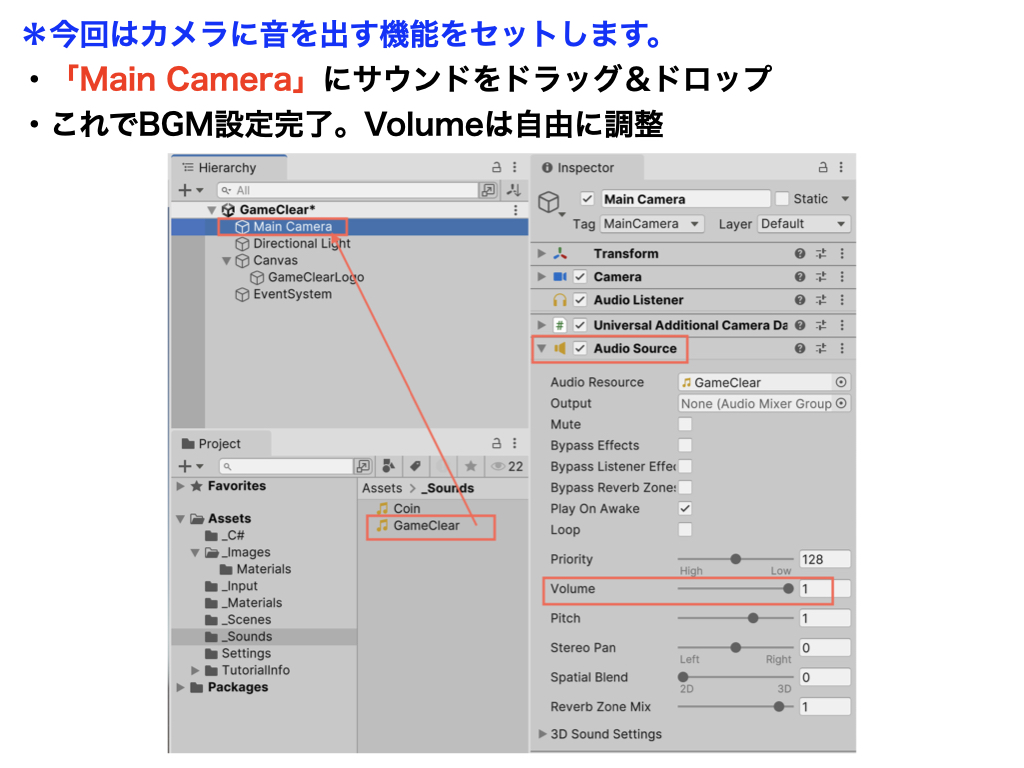Viewport: 1024px width, 768px height.
Task: Click the Hierarchy panel lock icon
Action: click(x=497, y=168)
